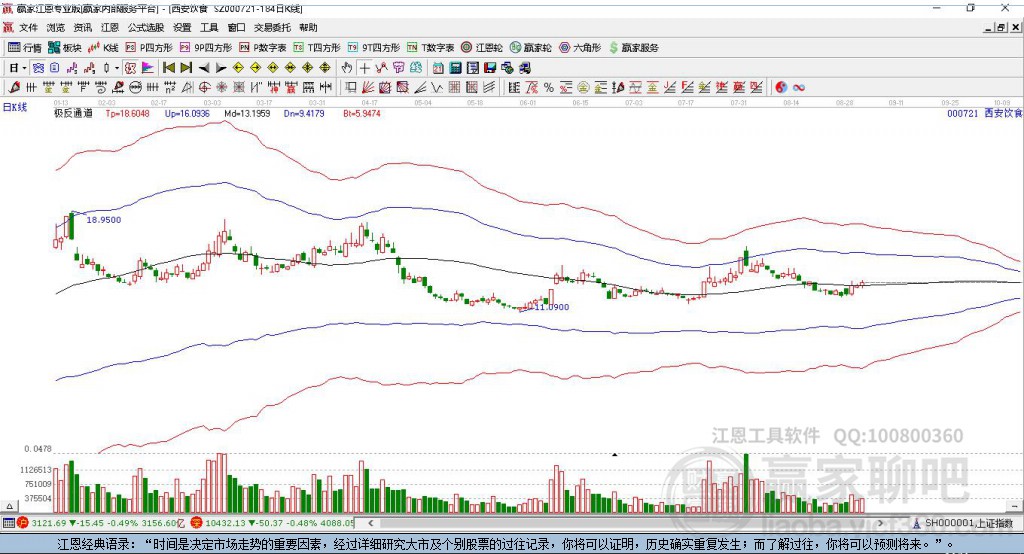The width and height of the screenshot is (1024, 554).
Task: Open the T数字表 tool
Action: click(430, 48)
